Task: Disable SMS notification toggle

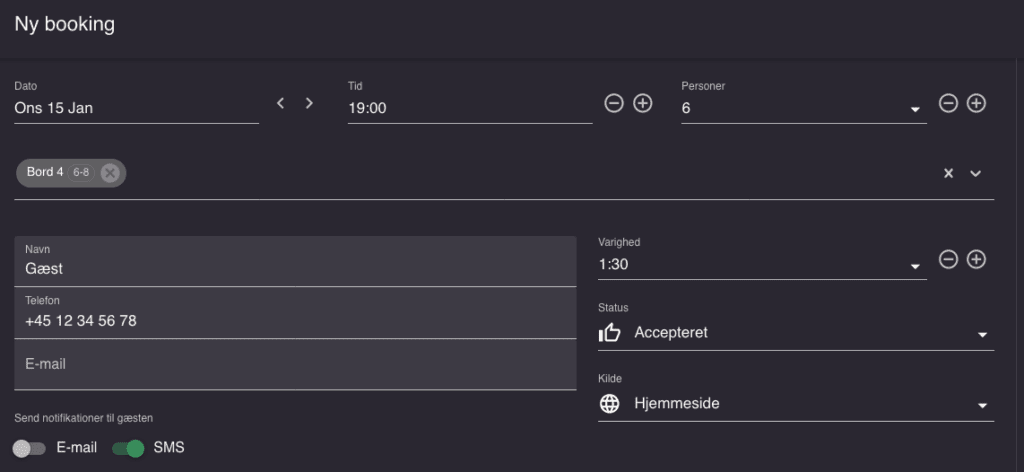Action: point(128,448)
